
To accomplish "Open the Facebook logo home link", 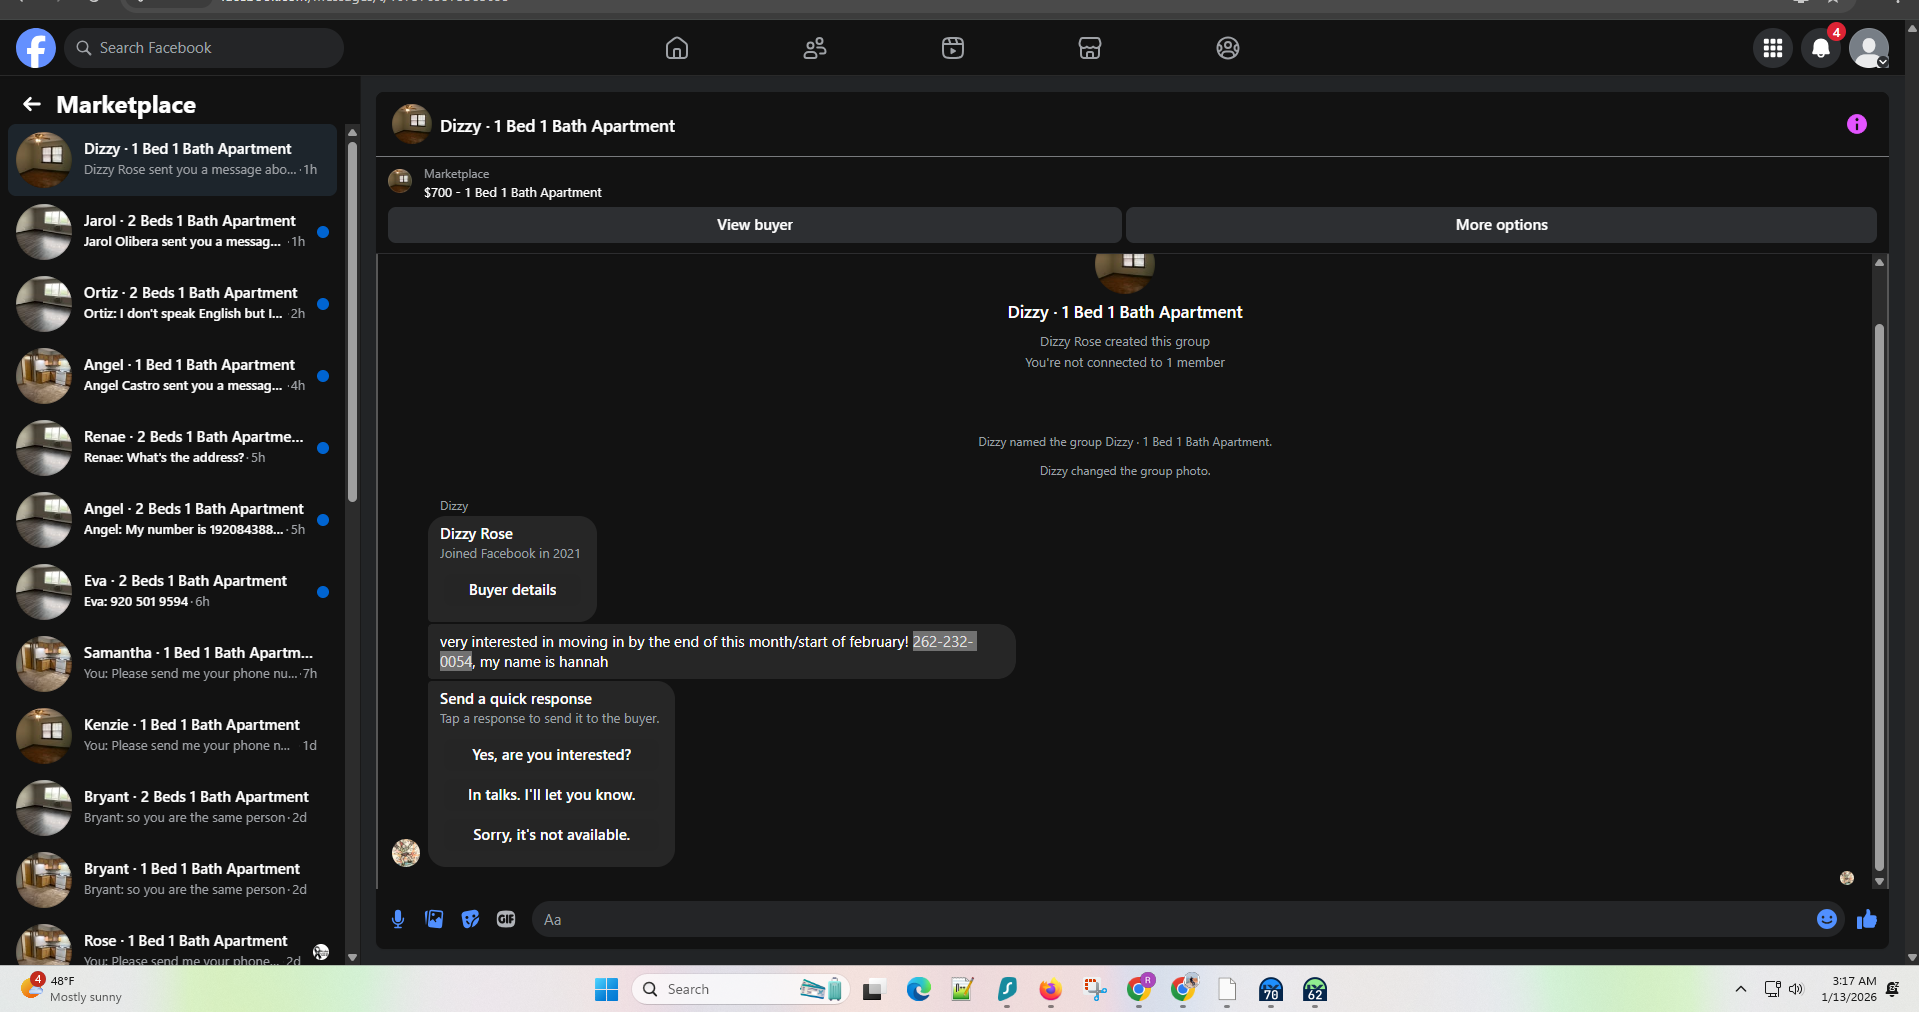I will click(x=36, y=48).
